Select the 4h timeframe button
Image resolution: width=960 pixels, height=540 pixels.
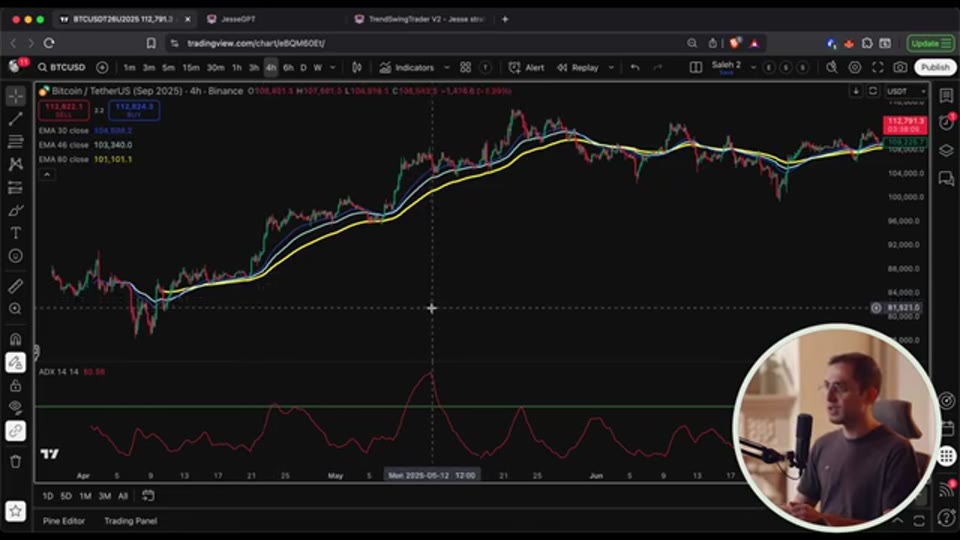(271, 67)
